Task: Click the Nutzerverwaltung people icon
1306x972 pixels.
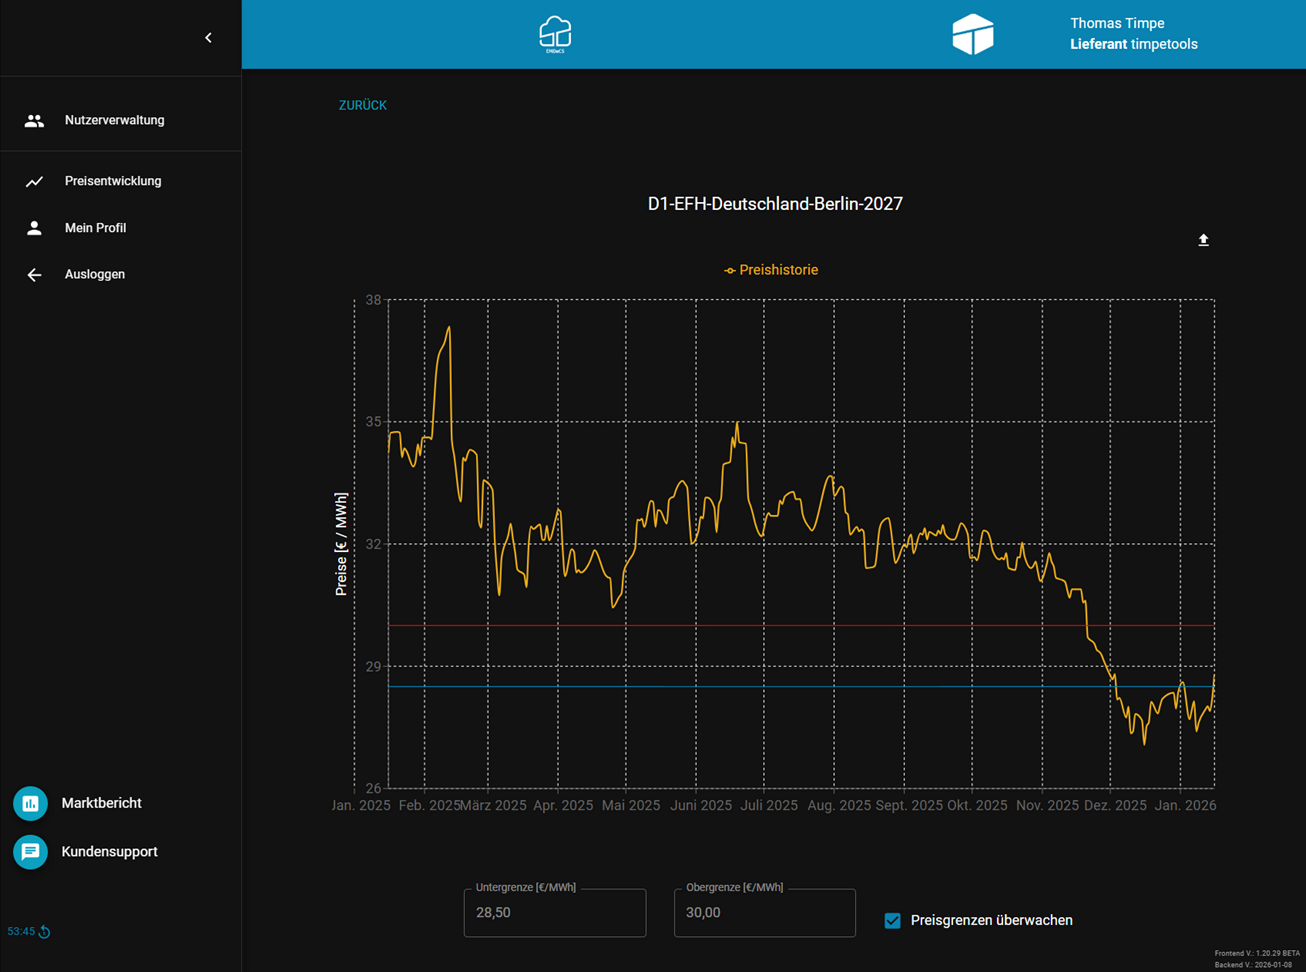Action: tap(34, 121)
